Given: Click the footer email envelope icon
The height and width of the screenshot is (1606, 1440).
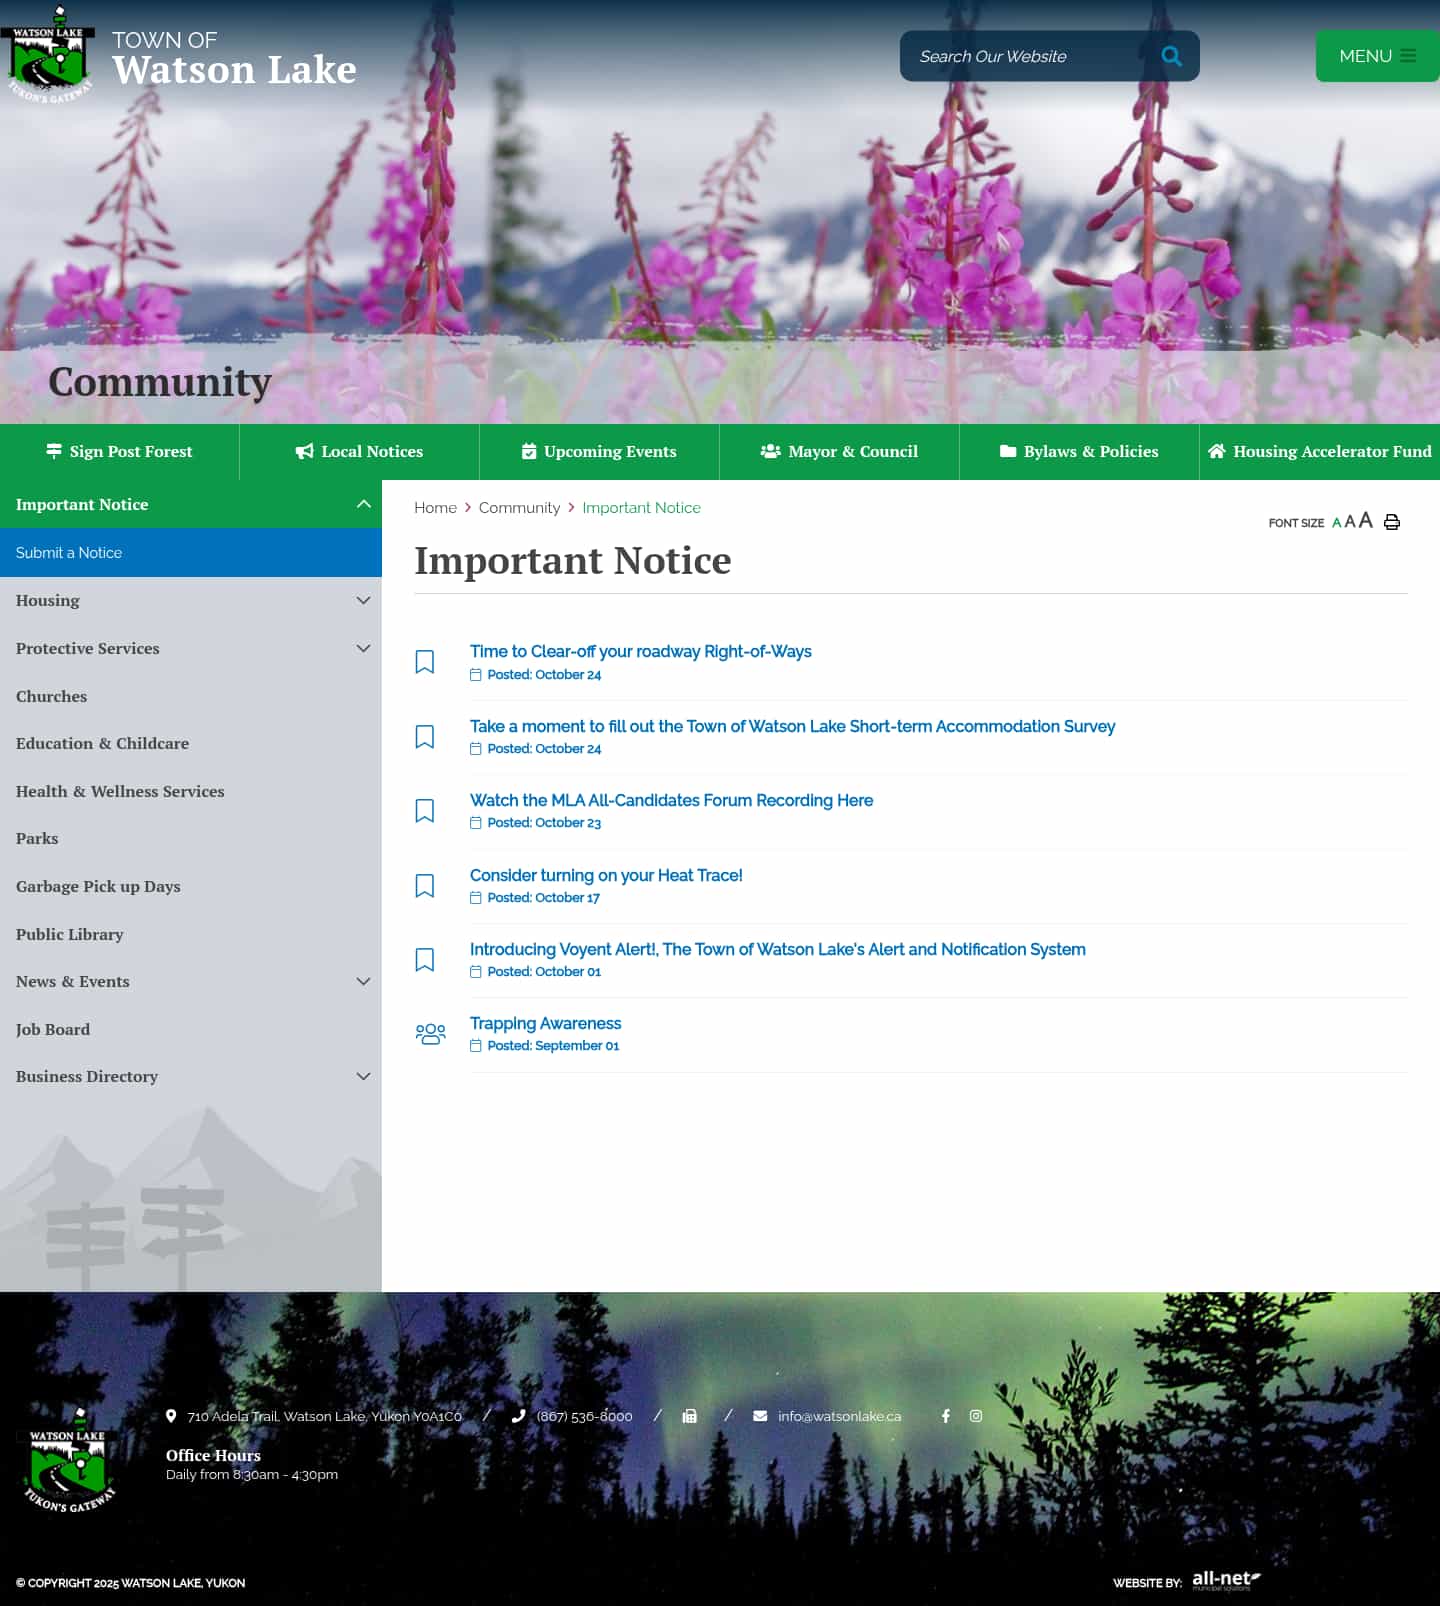Looking at the screenshot, I should [x=760, y=1416].
